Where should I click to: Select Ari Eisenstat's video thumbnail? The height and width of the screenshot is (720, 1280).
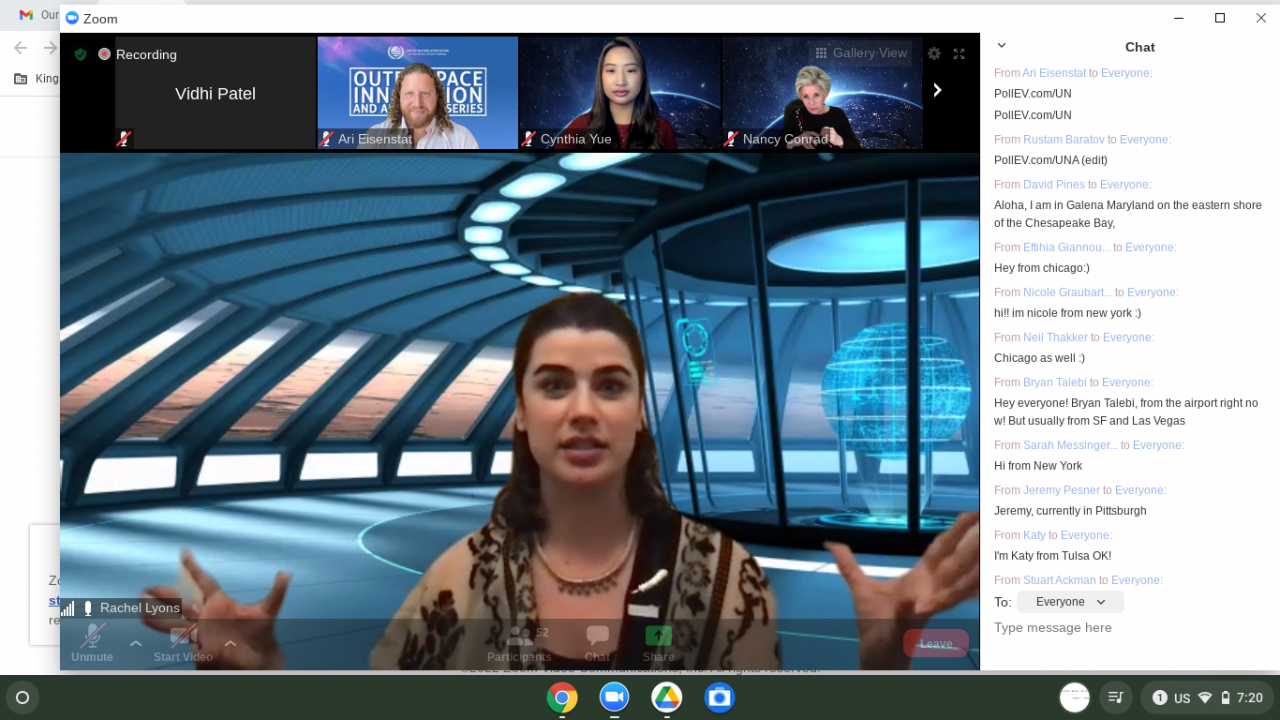[418, 93]
